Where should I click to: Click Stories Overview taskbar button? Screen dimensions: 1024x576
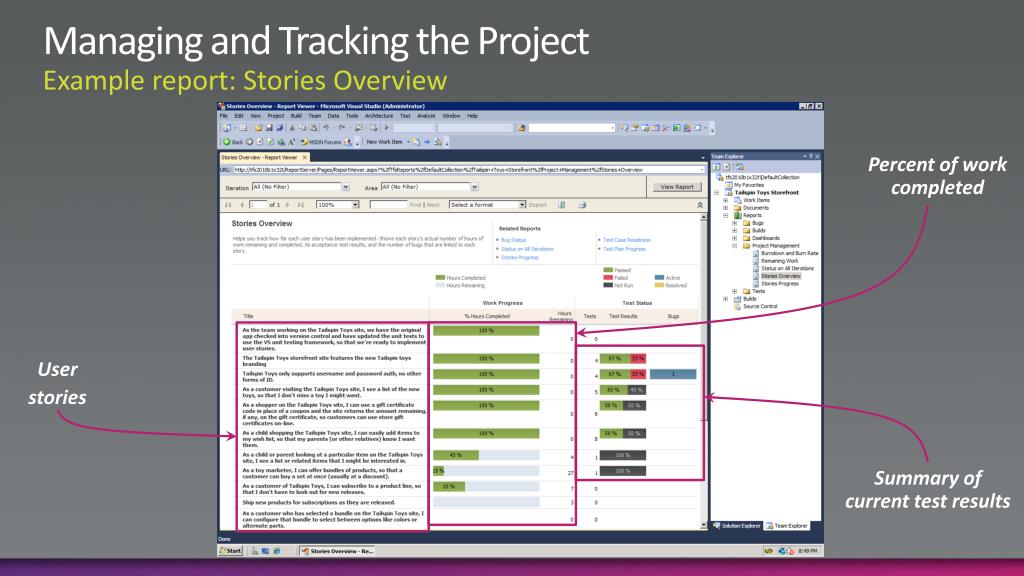337,551
